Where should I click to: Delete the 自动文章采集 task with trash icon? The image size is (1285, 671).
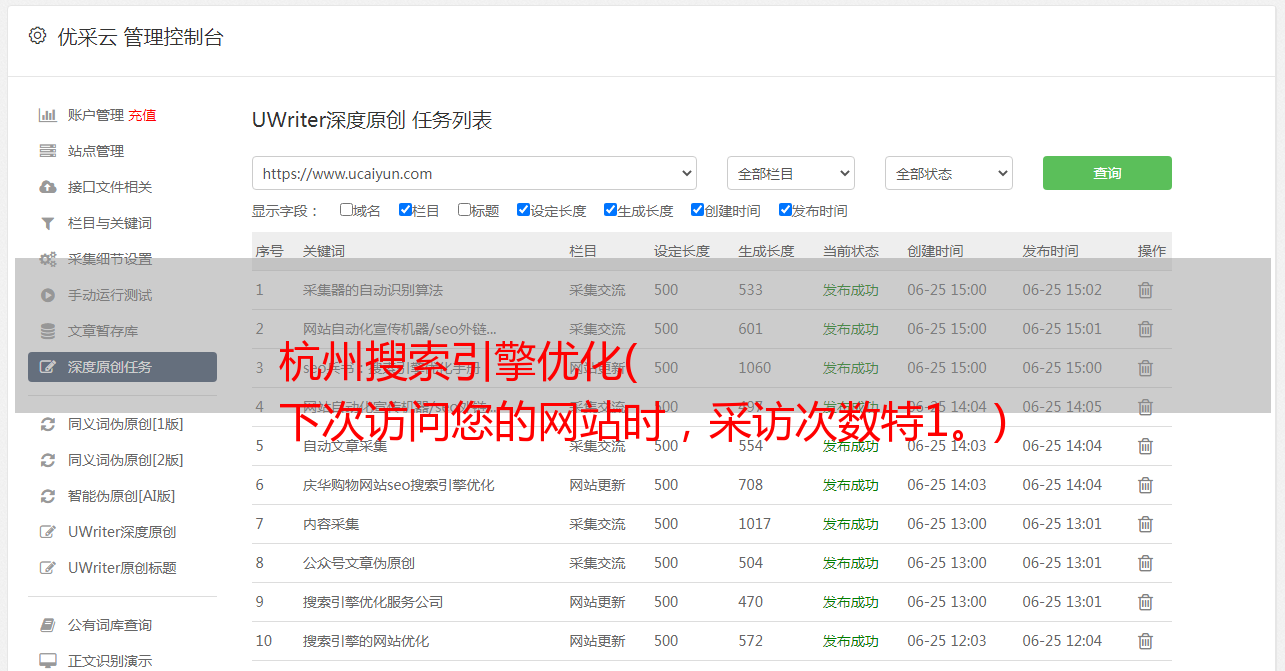coord(1146,446)
